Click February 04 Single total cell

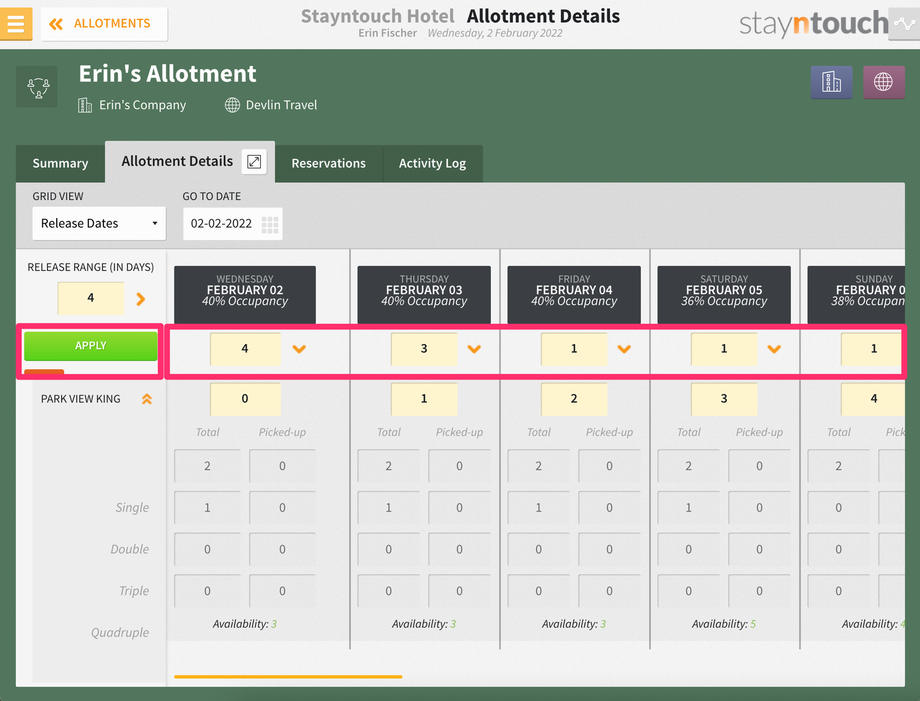tap(539, 507)
